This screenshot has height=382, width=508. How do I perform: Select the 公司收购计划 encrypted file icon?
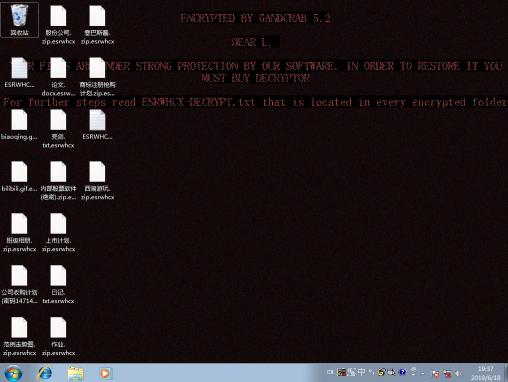pyautogui.click(x=19, y=284)
